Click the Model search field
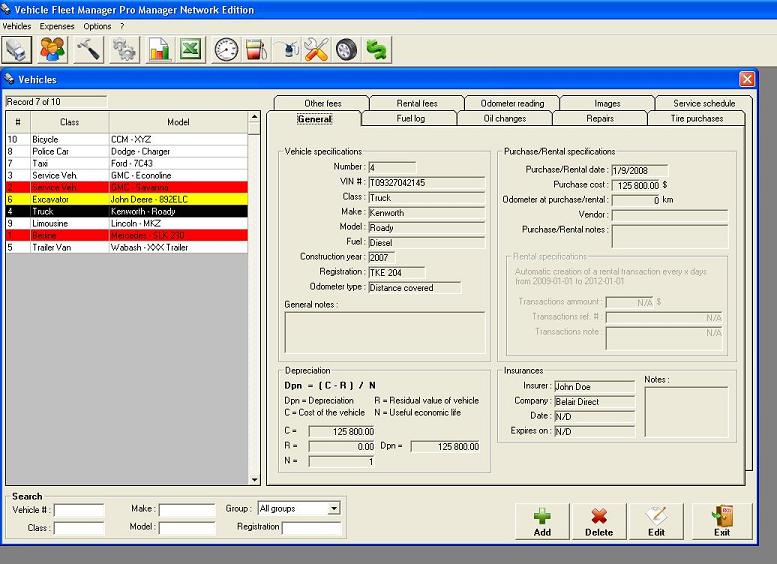Screen dimensions: 777x564 (x=187, y=528)
